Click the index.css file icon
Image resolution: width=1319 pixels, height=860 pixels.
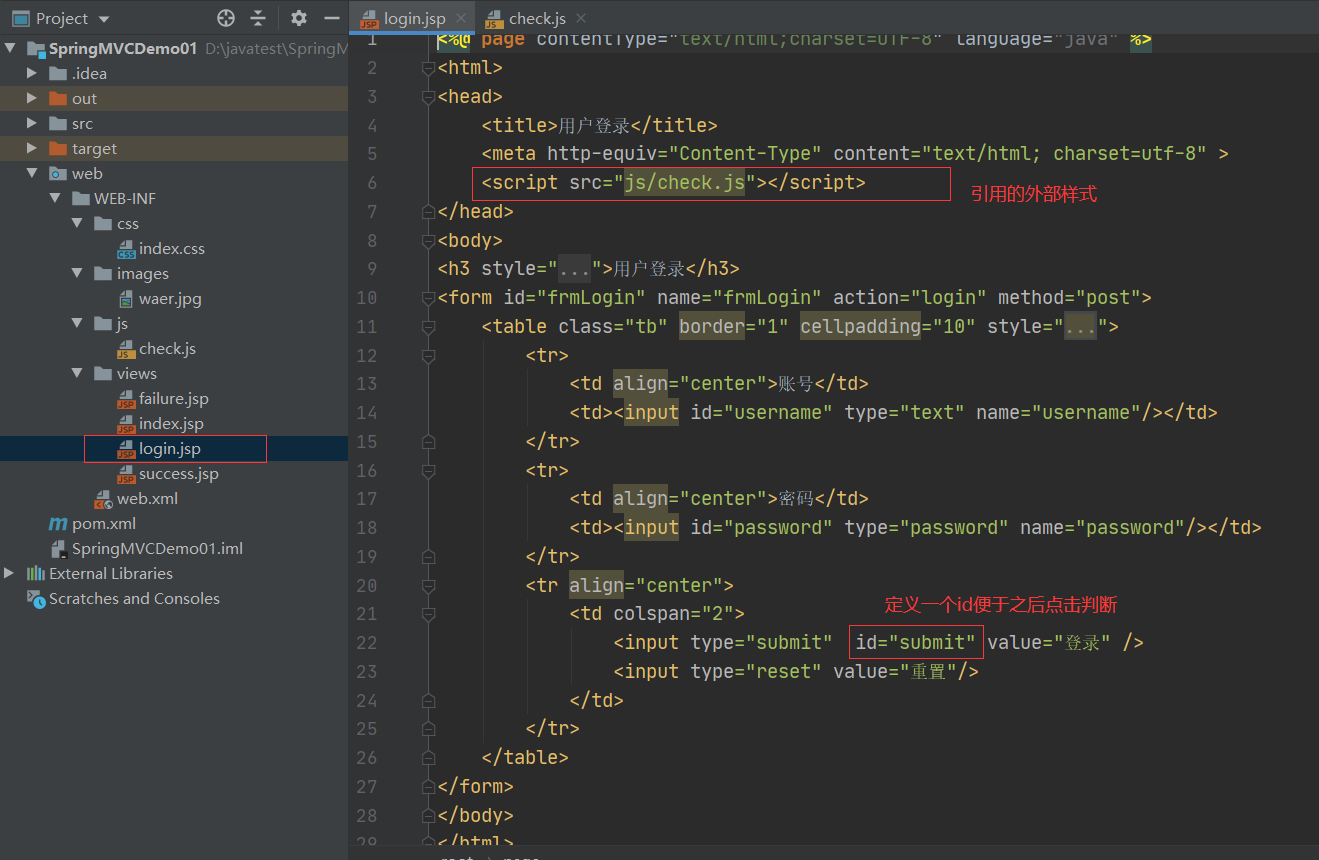pos(126,249)
